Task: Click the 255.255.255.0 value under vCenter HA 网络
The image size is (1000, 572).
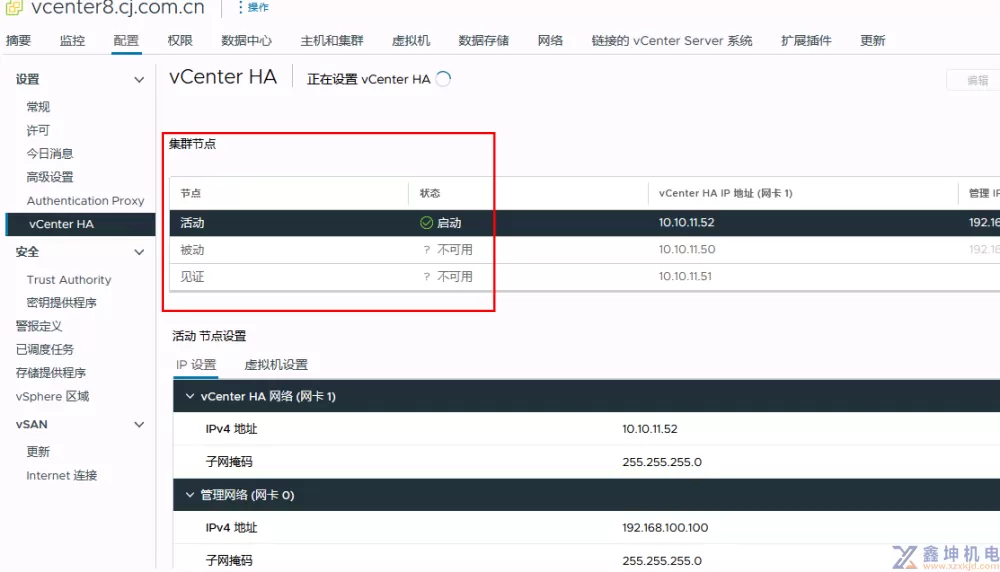Action: click(x=662, y=462)
